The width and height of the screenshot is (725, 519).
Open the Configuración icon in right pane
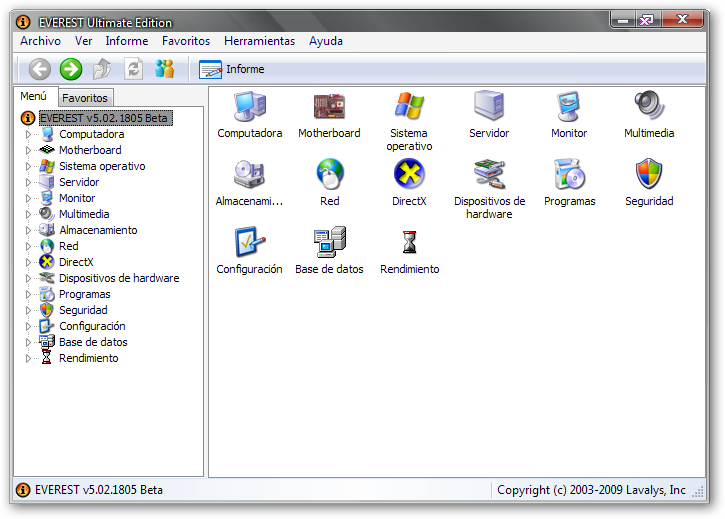point(250,241)
